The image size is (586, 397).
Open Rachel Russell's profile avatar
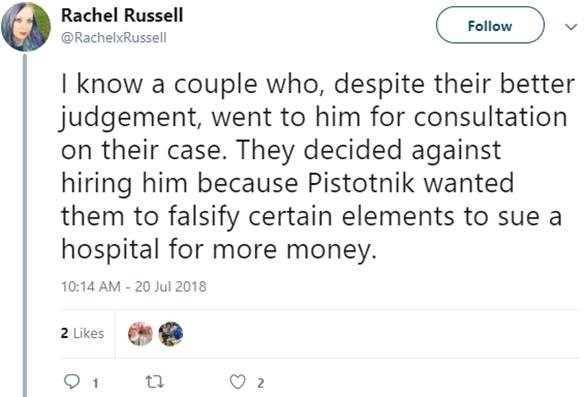coord(26,27)
